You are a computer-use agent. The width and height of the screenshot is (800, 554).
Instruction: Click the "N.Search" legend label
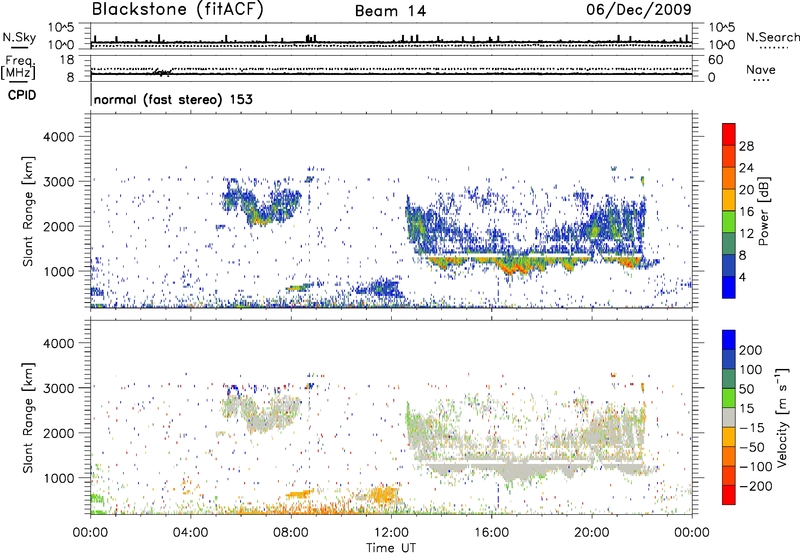pyautogui.click(x=772, y=37)
